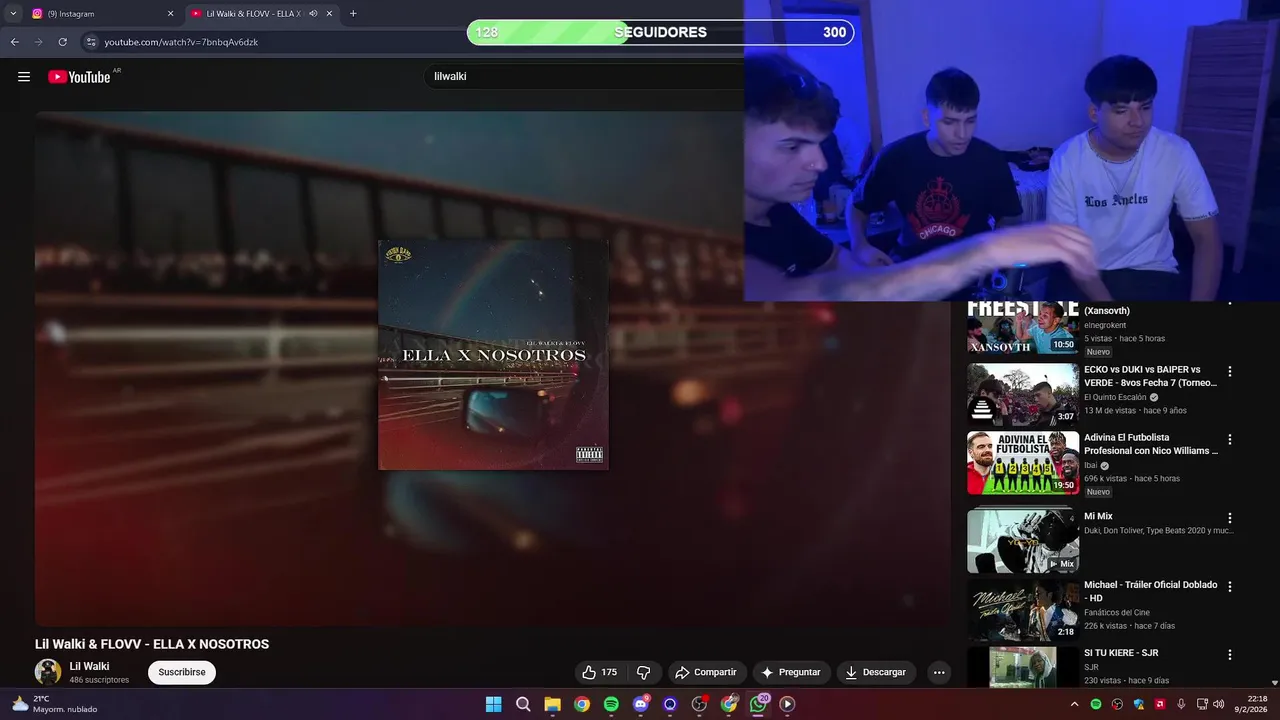Switch to the (9) Instagram tab

pos(103,14)
